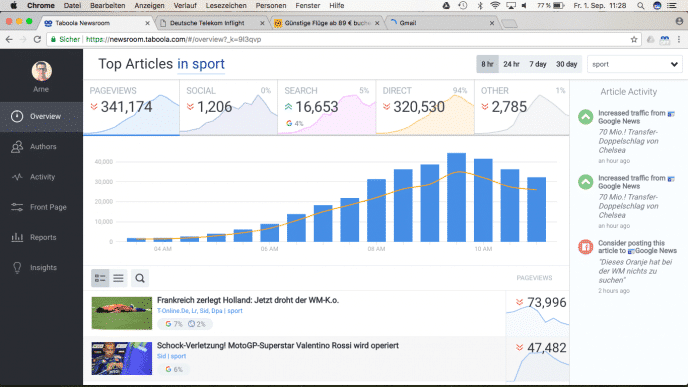Click the article search magnifier icon
The image size is (688, 387).
point(140,278)
